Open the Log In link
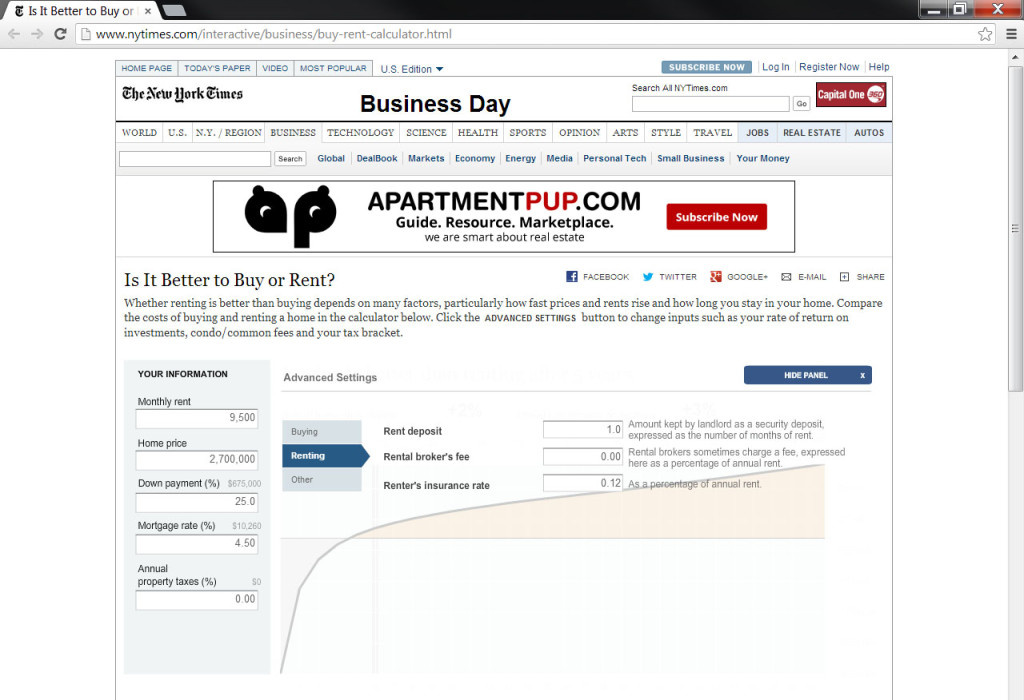The image size is (1024, 700). point(776,67)
